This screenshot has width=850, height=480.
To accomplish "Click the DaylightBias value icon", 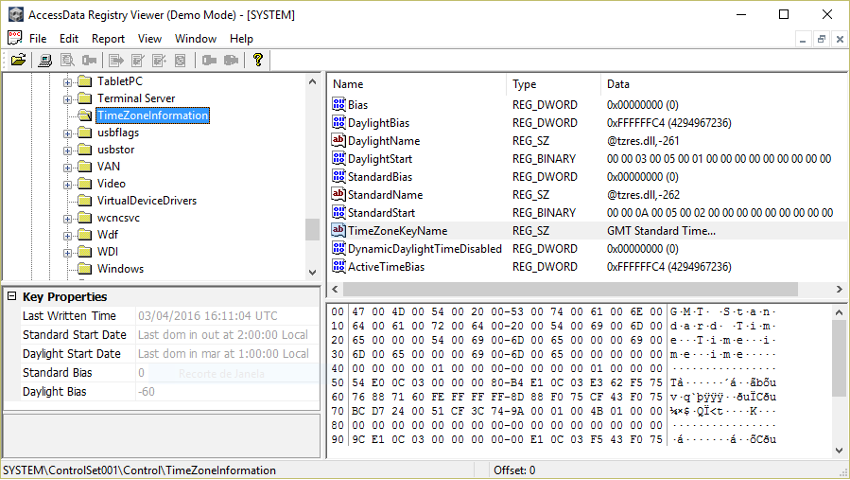I will (x=339, y=122).
